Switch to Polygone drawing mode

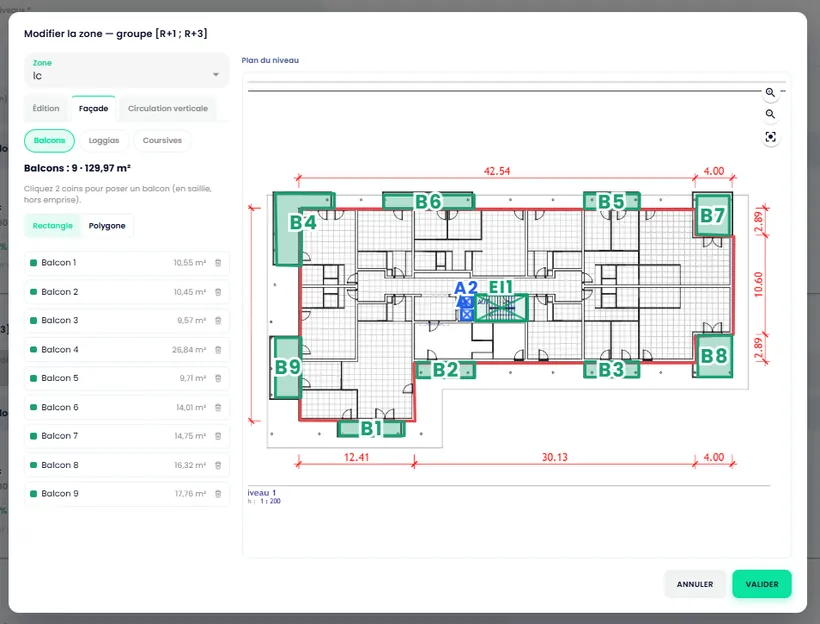[x=107, y=226]
